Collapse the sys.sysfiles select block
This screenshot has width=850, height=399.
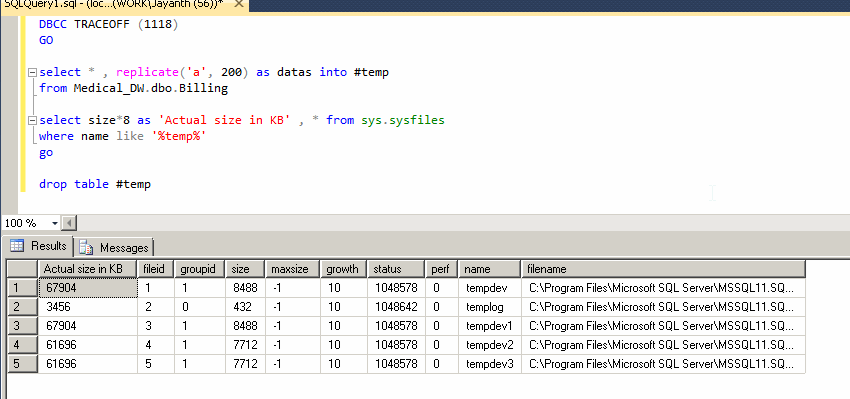(31, 120)
